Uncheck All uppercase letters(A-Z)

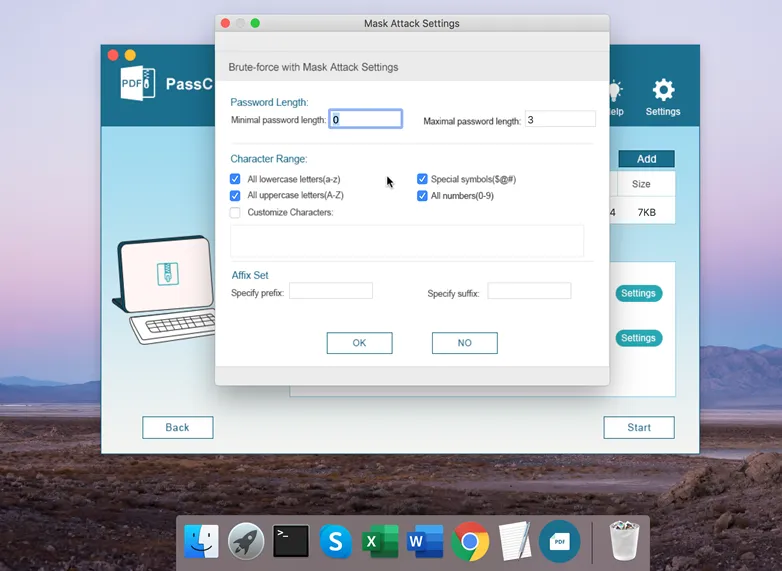(235, 195)
